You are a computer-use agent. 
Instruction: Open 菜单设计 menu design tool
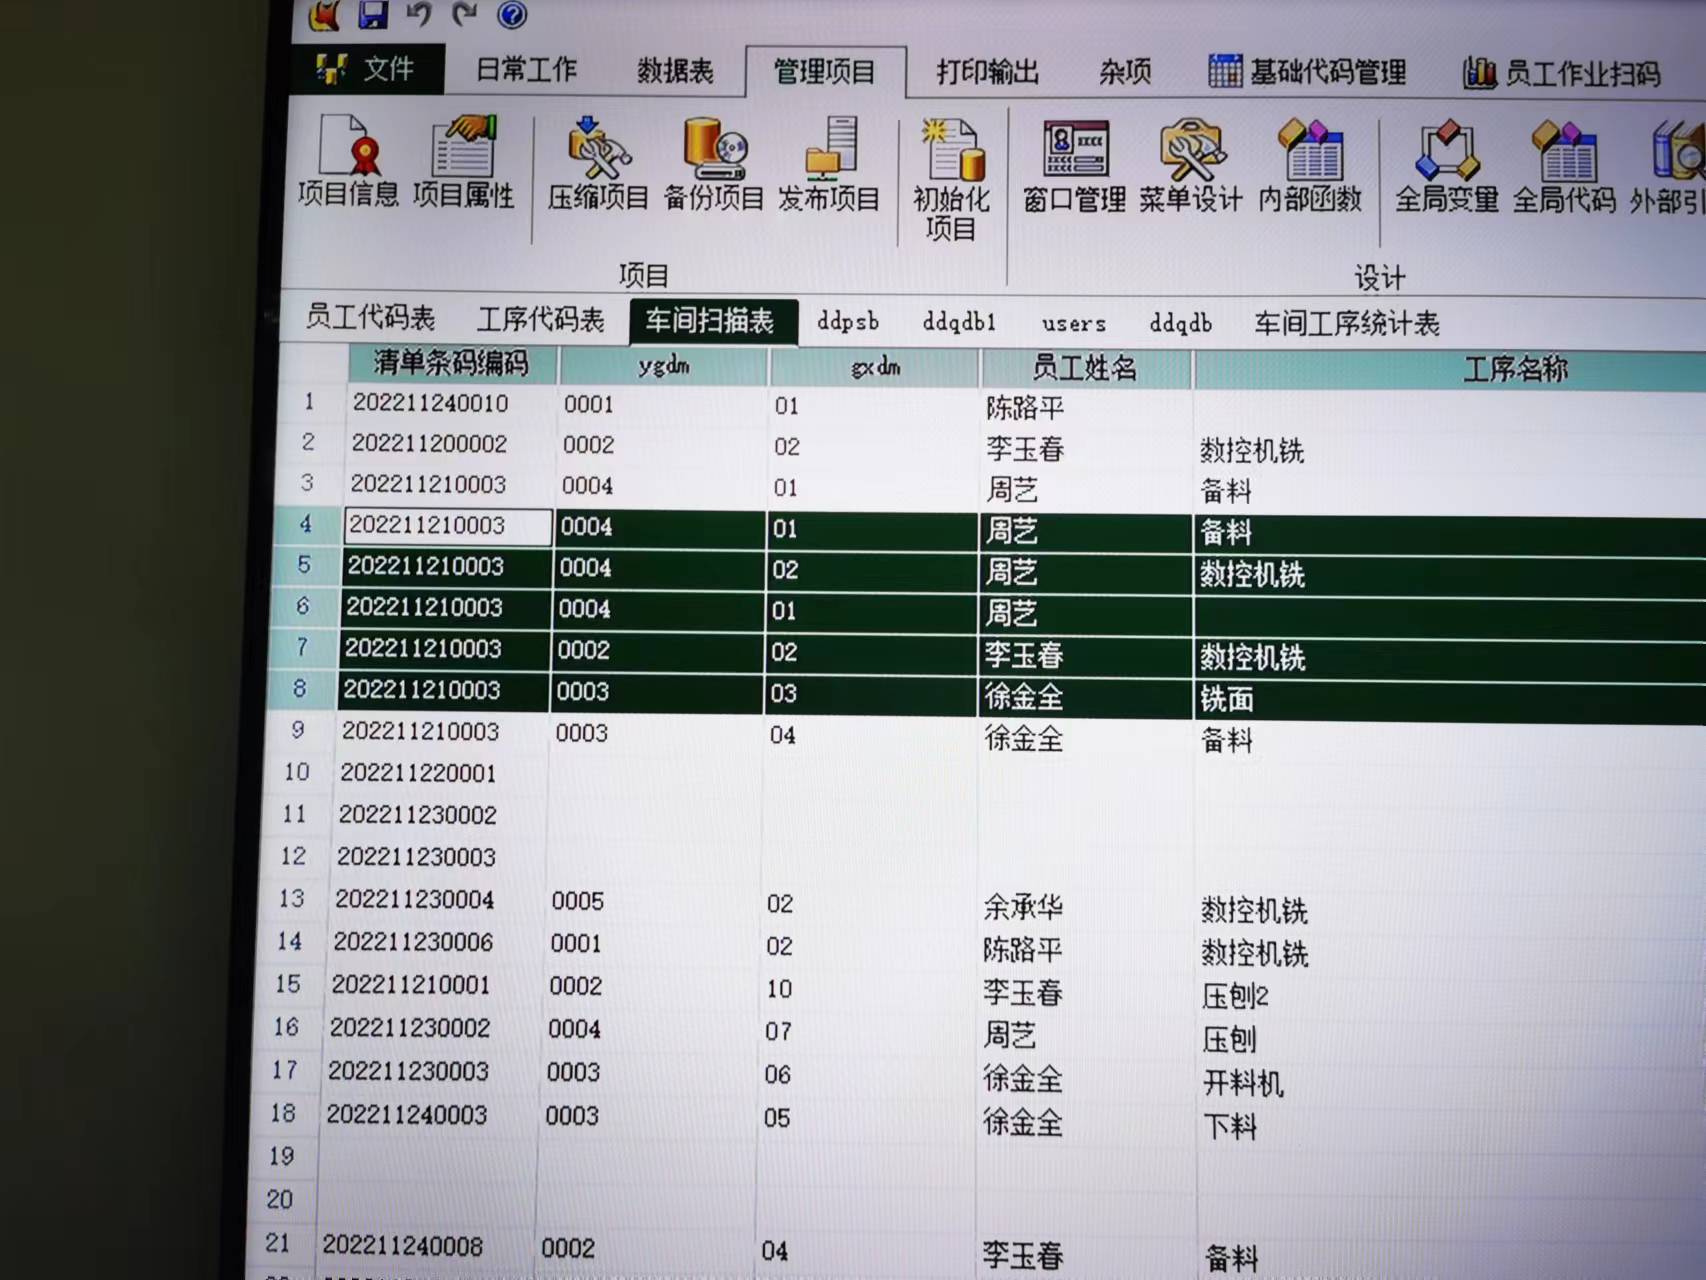[1190, 168]
